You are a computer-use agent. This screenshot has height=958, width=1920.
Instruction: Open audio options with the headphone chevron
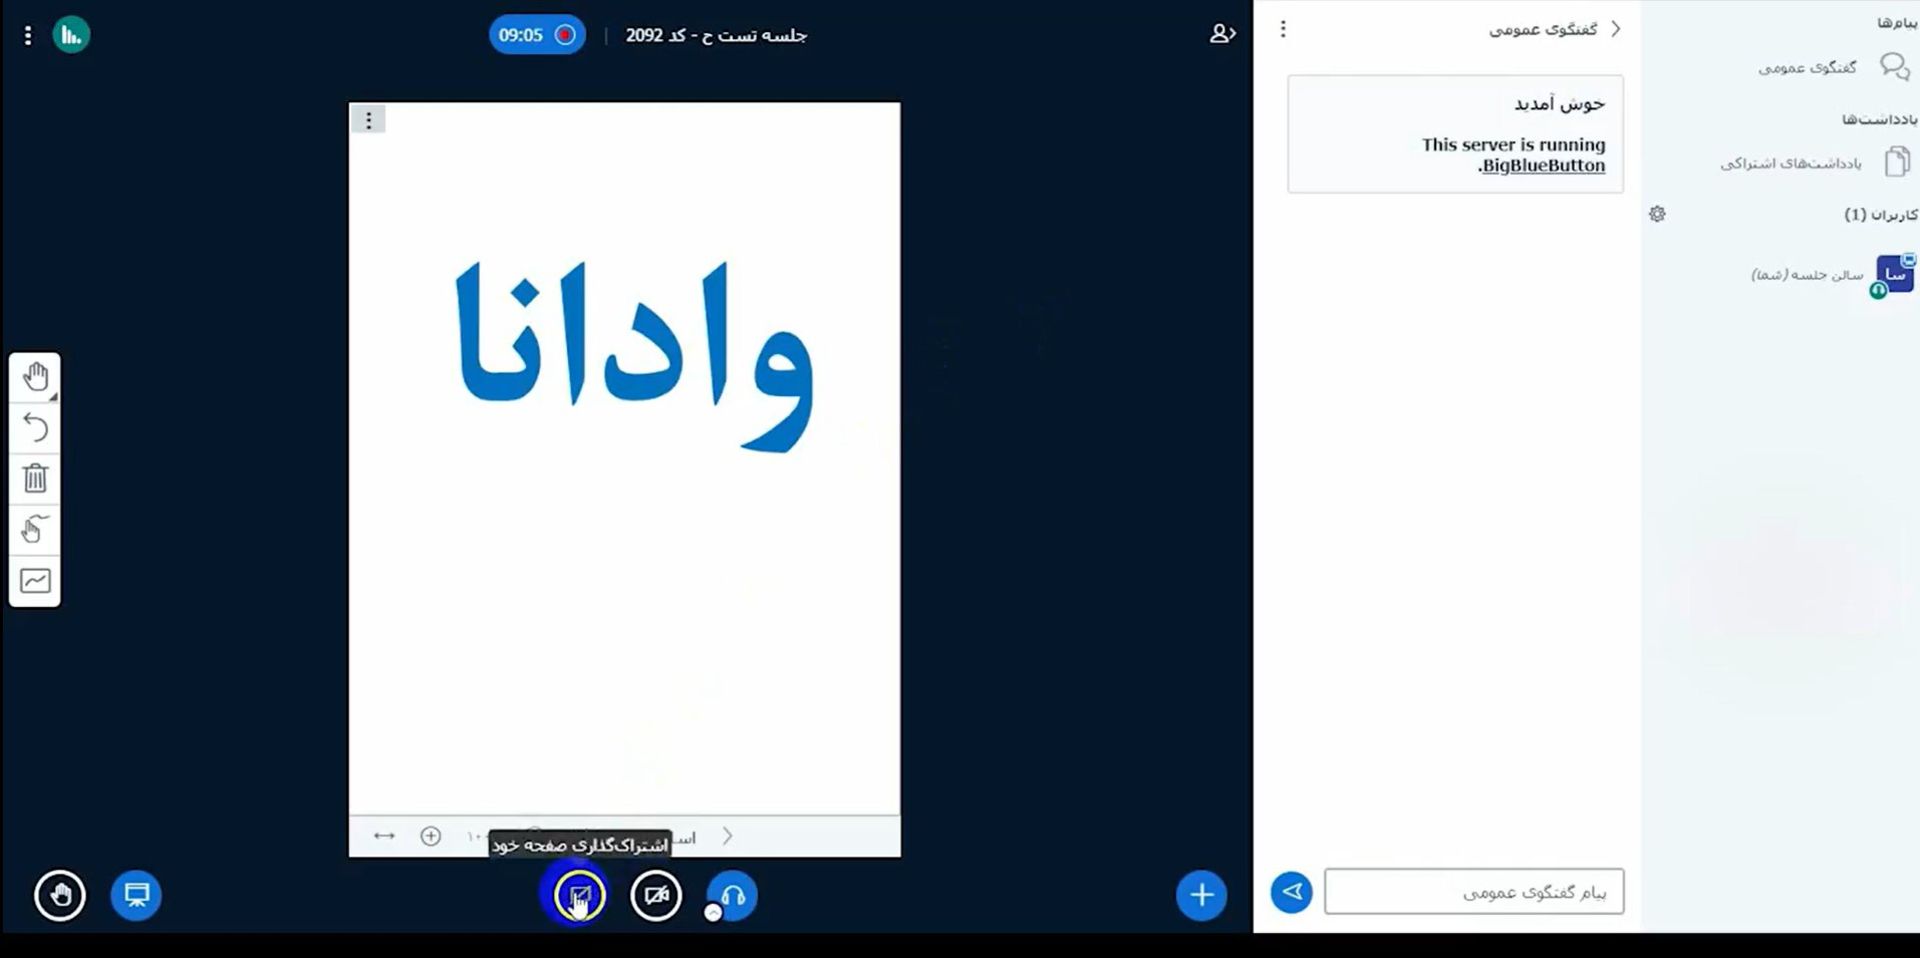point(714,911)
